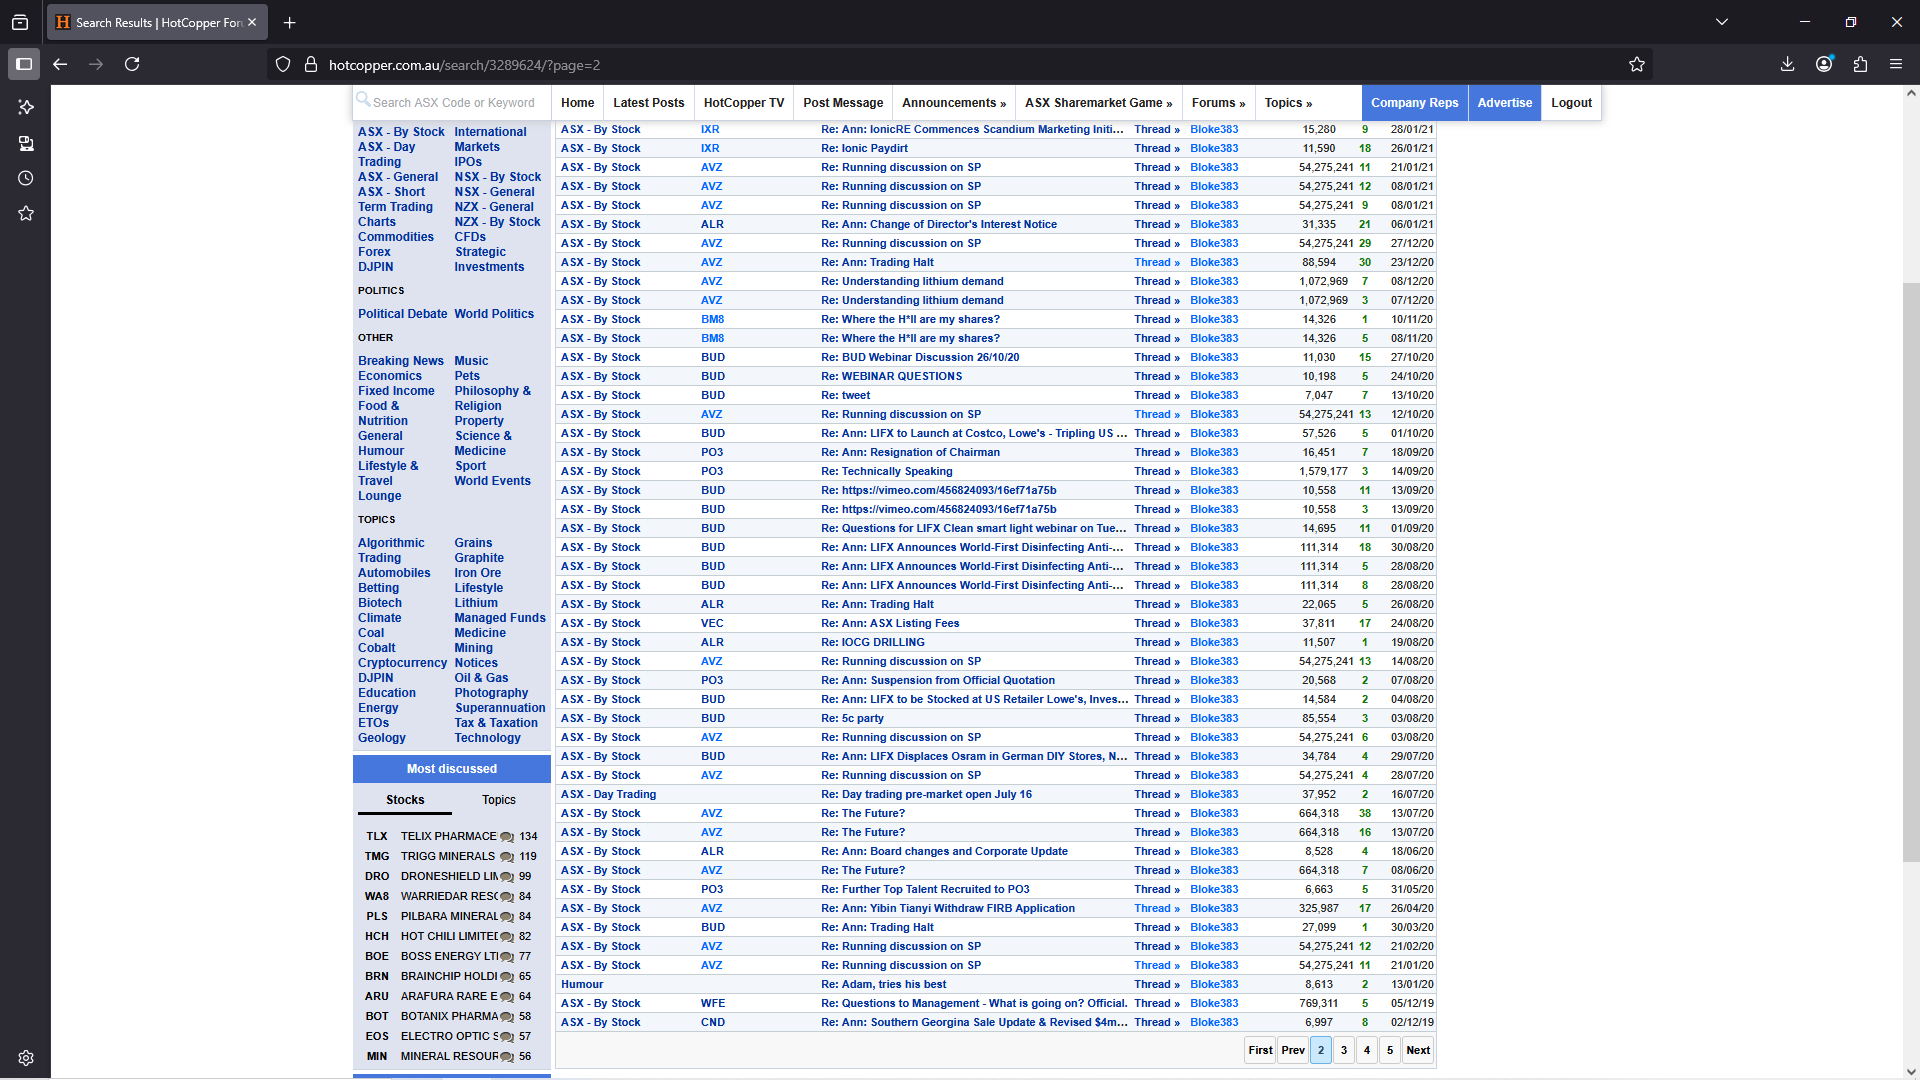This screenshot has height=1080, width=1920.
Task: Expand the Forums dropdown menu
Action: [1218, 102]
